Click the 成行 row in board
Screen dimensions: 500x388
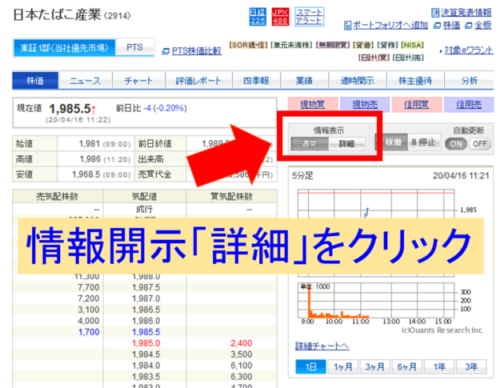(x=145, y=209)
